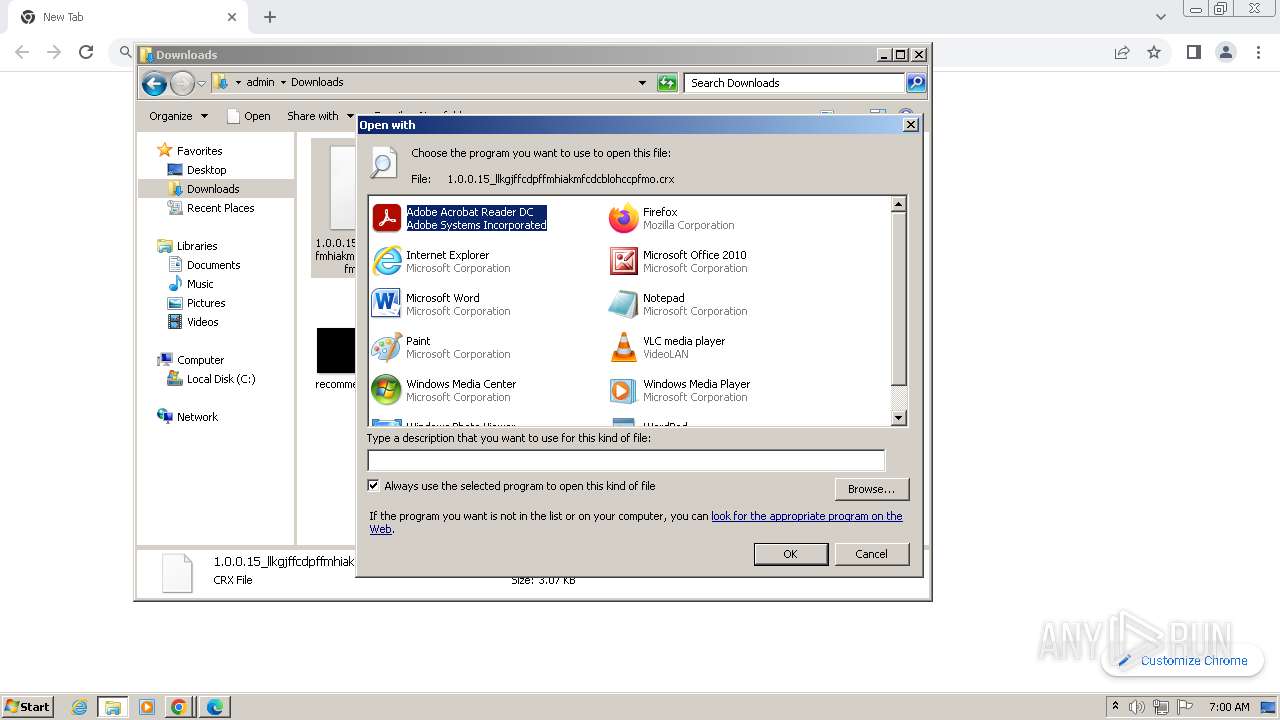Open media player taskbar icon

tap(146, 707)
